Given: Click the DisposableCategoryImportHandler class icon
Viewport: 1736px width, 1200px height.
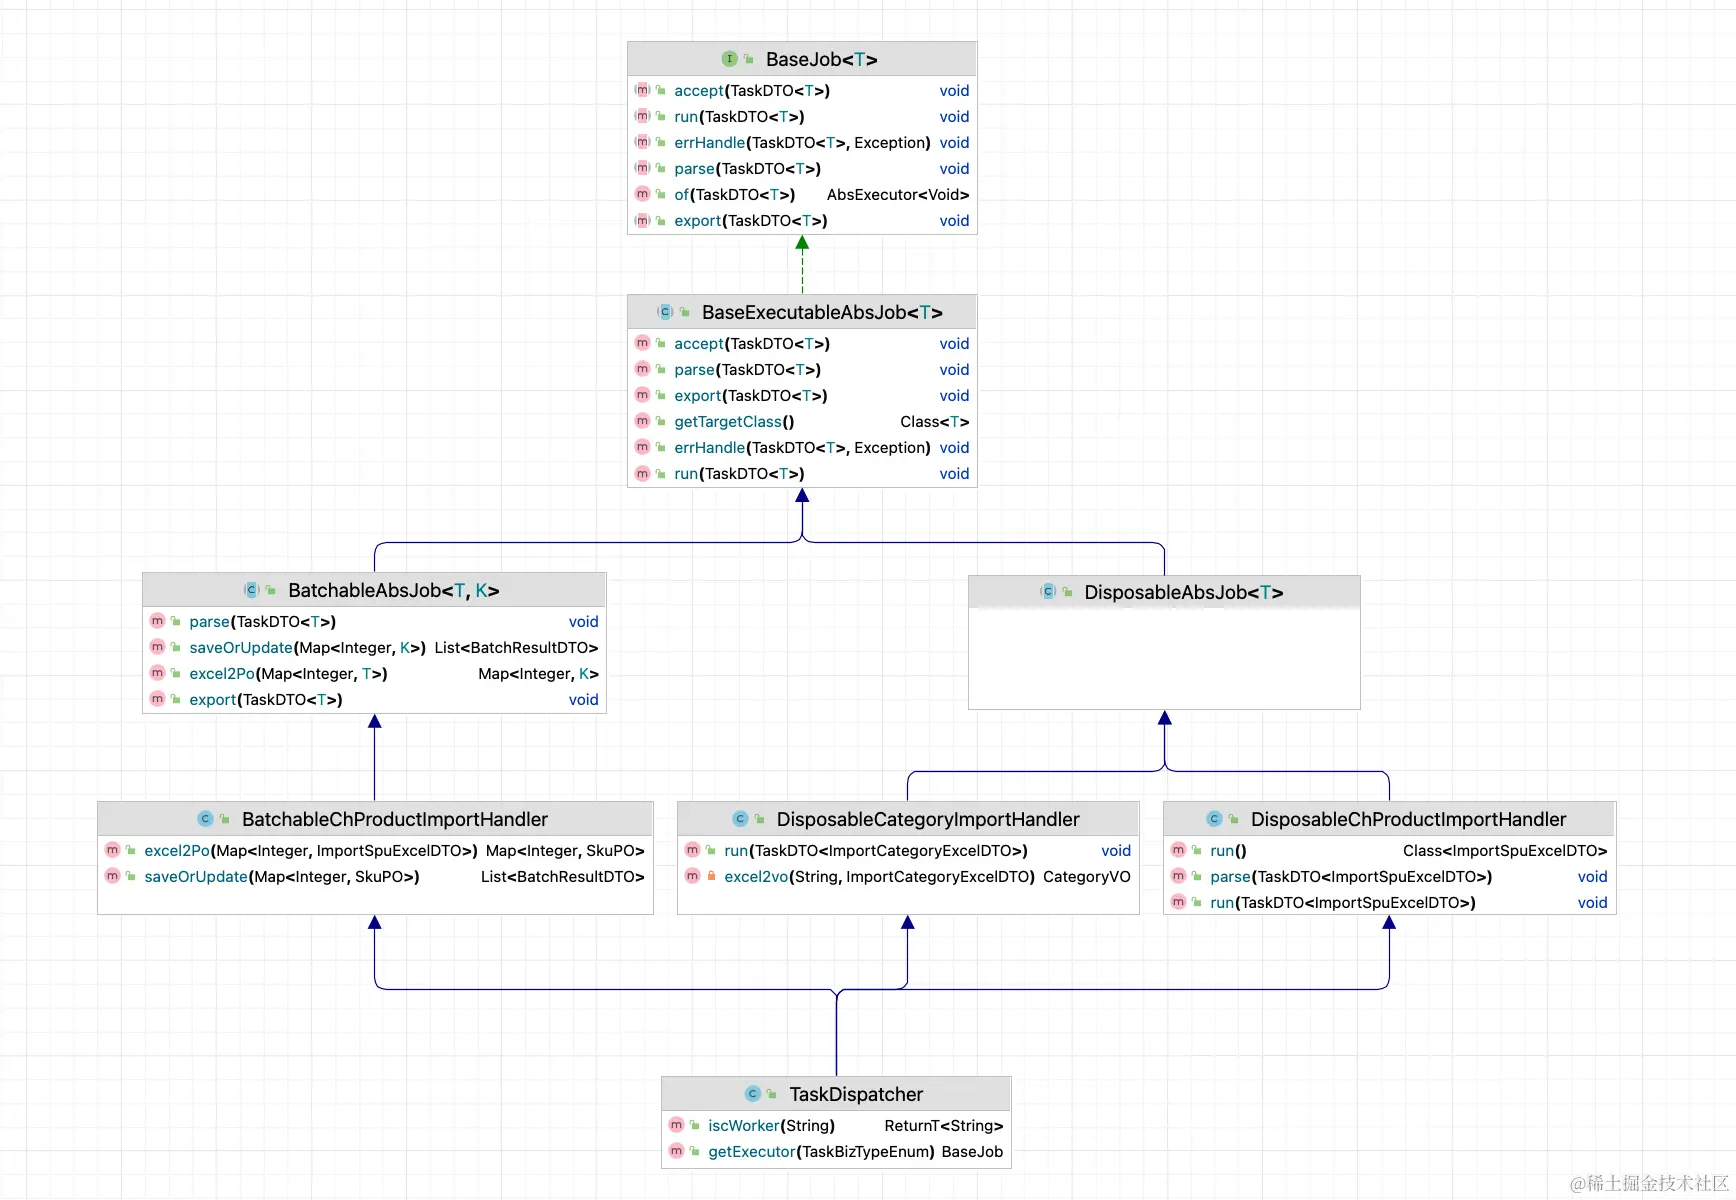Looking at the screenshot, I should [740, 819].
